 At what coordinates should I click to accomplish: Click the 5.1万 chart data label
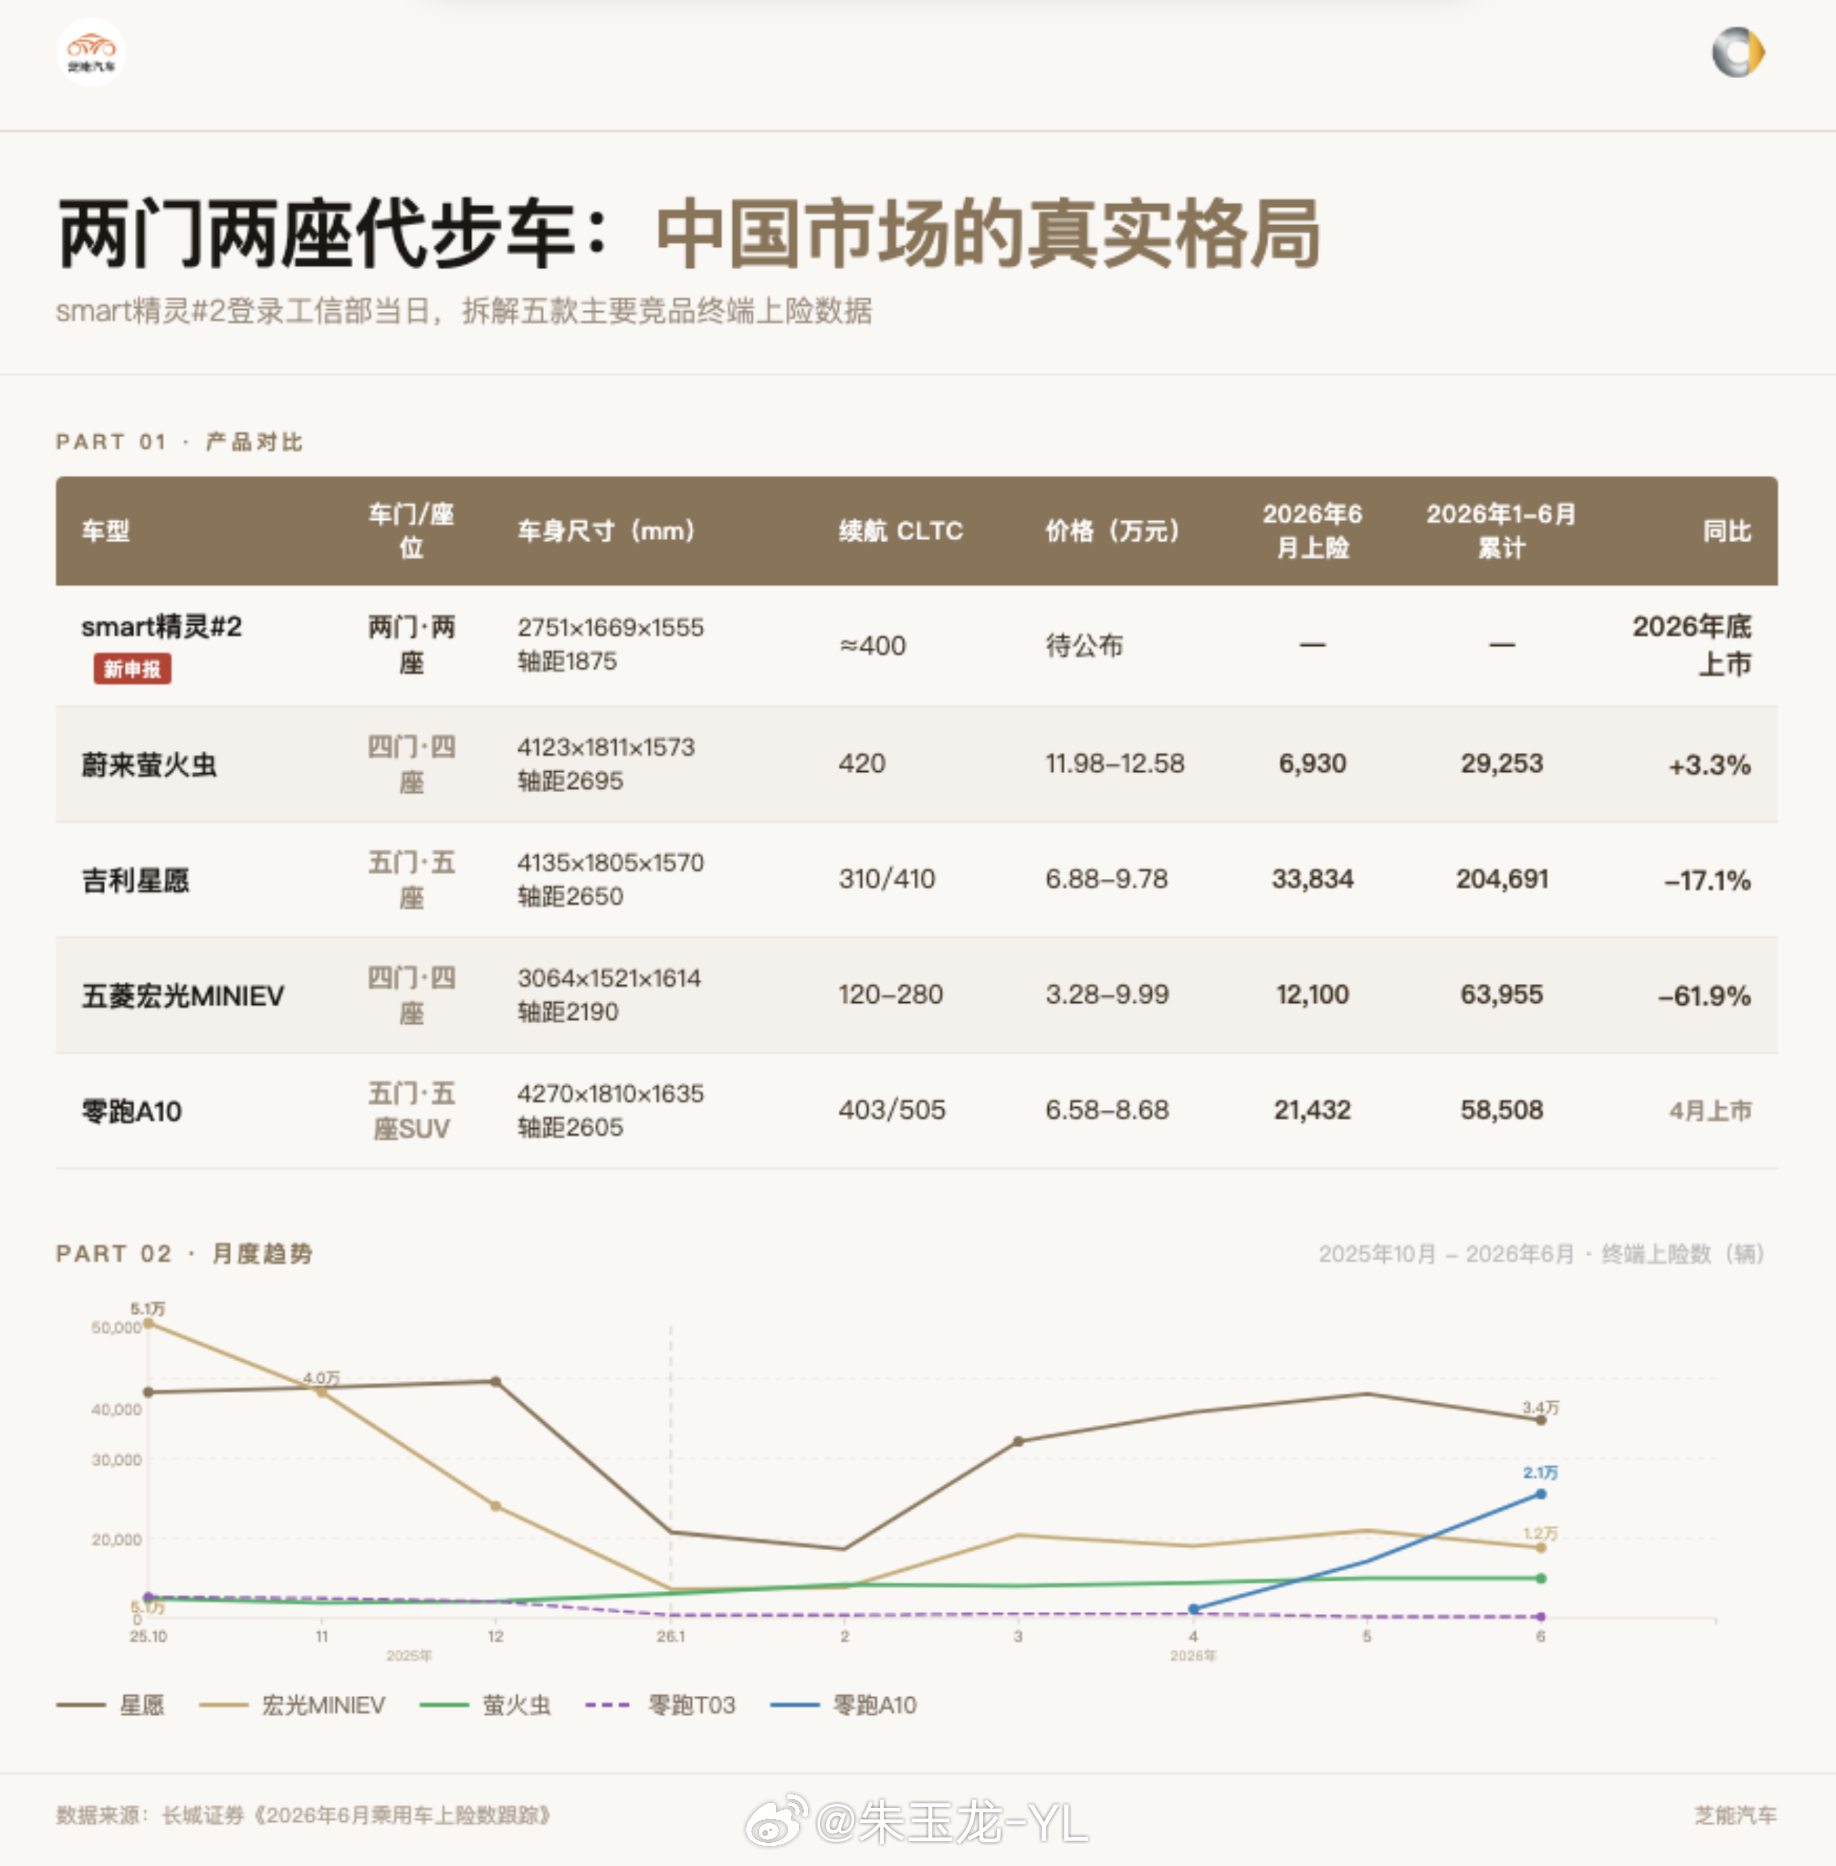point(148,1309)
